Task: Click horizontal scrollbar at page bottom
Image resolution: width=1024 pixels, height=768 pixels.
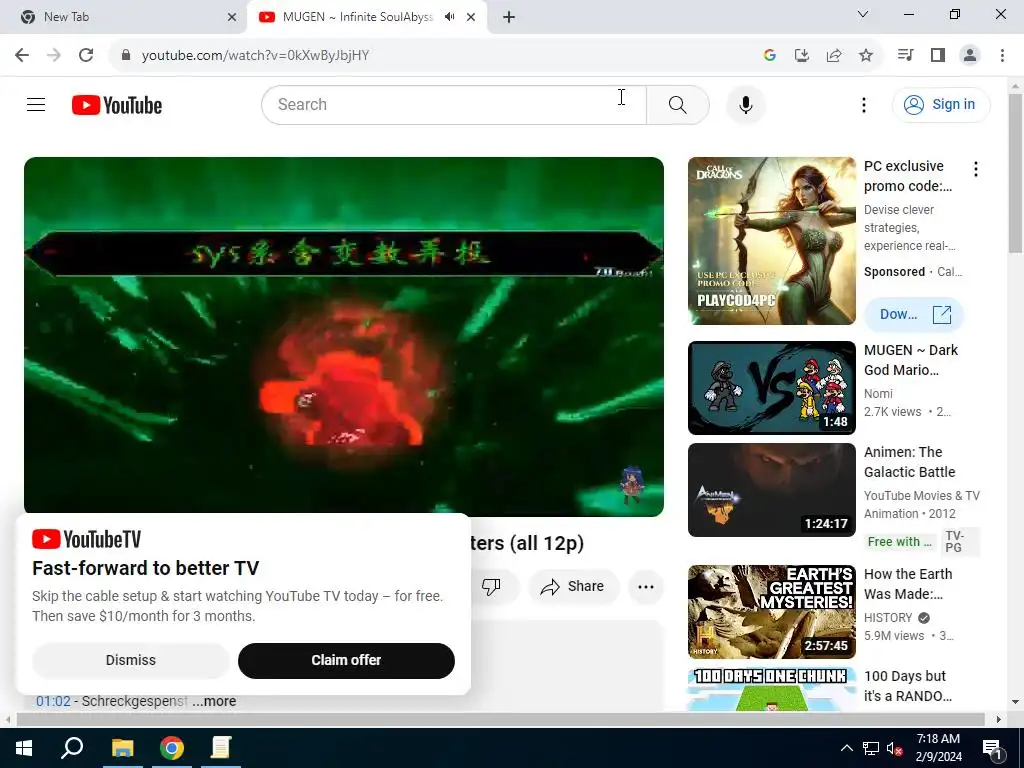Action: tap(500, 719)
